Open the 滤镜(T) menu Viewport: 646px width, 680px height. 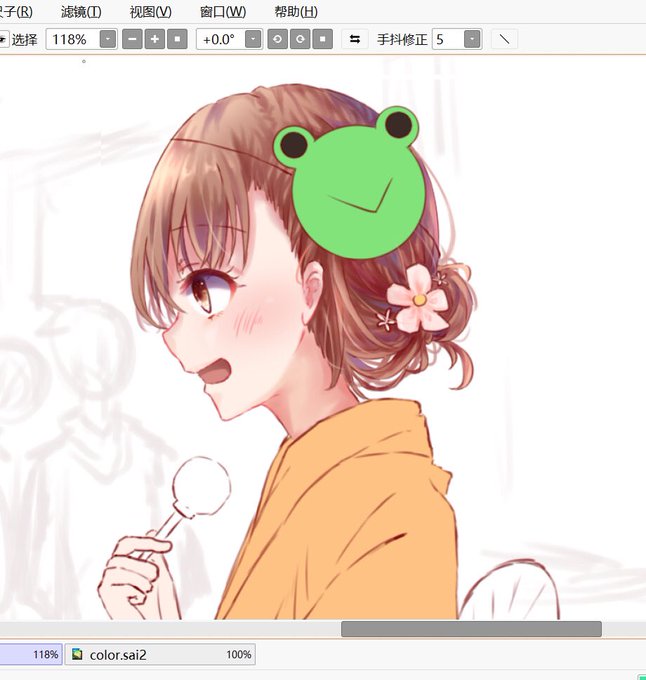coord(81,12)
